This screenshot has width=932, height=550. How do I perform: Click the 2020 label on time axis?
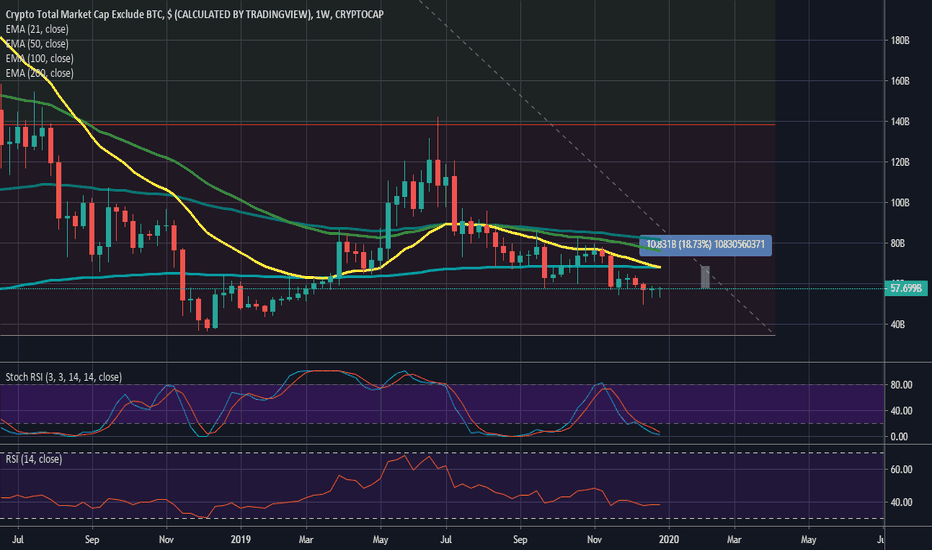tap(669, 539)
